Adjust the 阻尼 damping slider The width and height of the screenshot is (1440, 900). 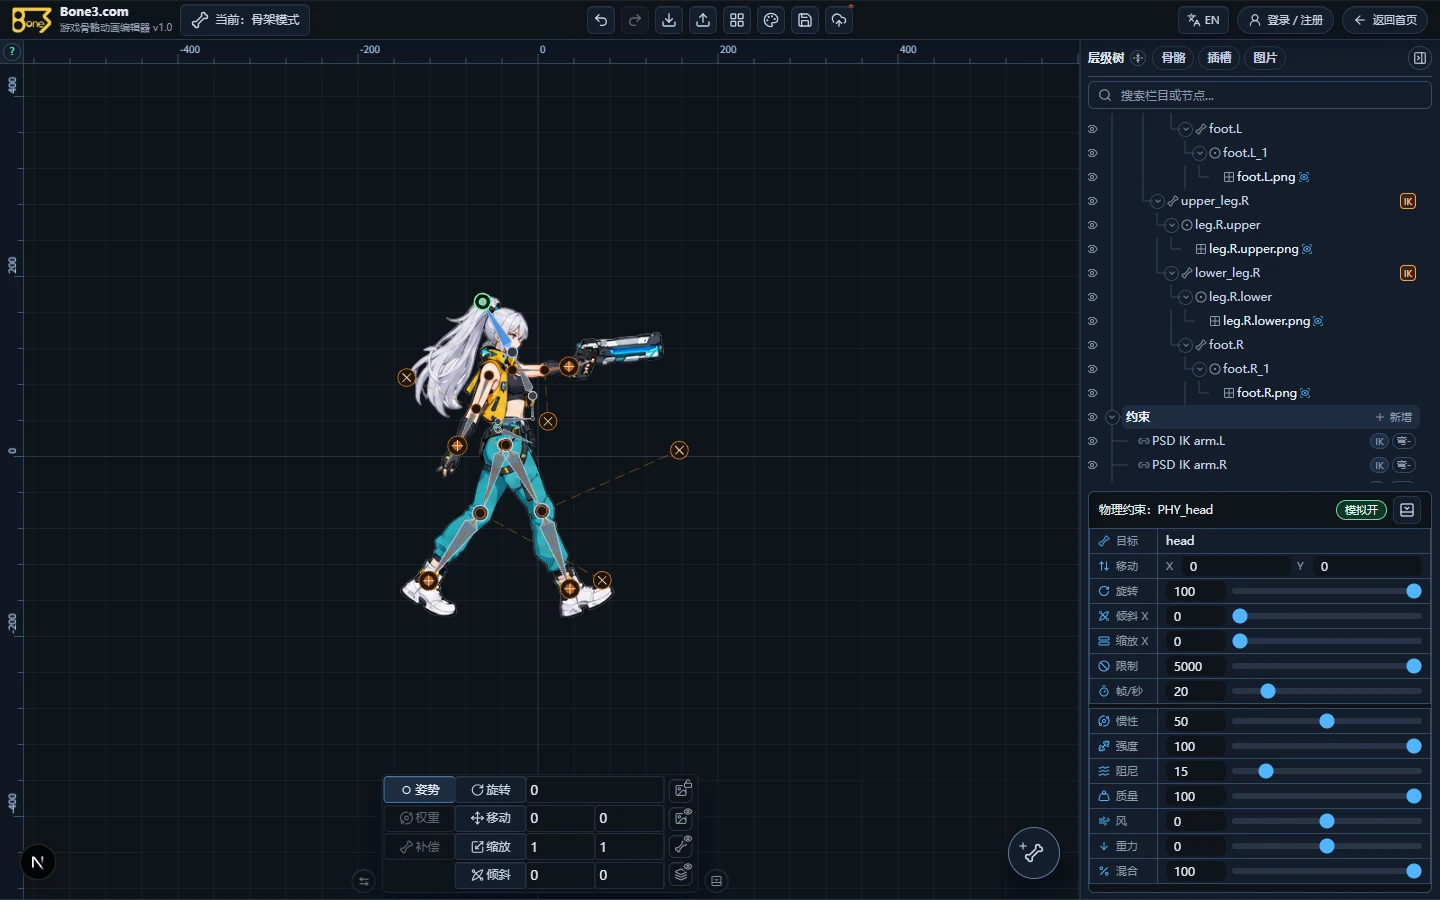pos(1326,771)
